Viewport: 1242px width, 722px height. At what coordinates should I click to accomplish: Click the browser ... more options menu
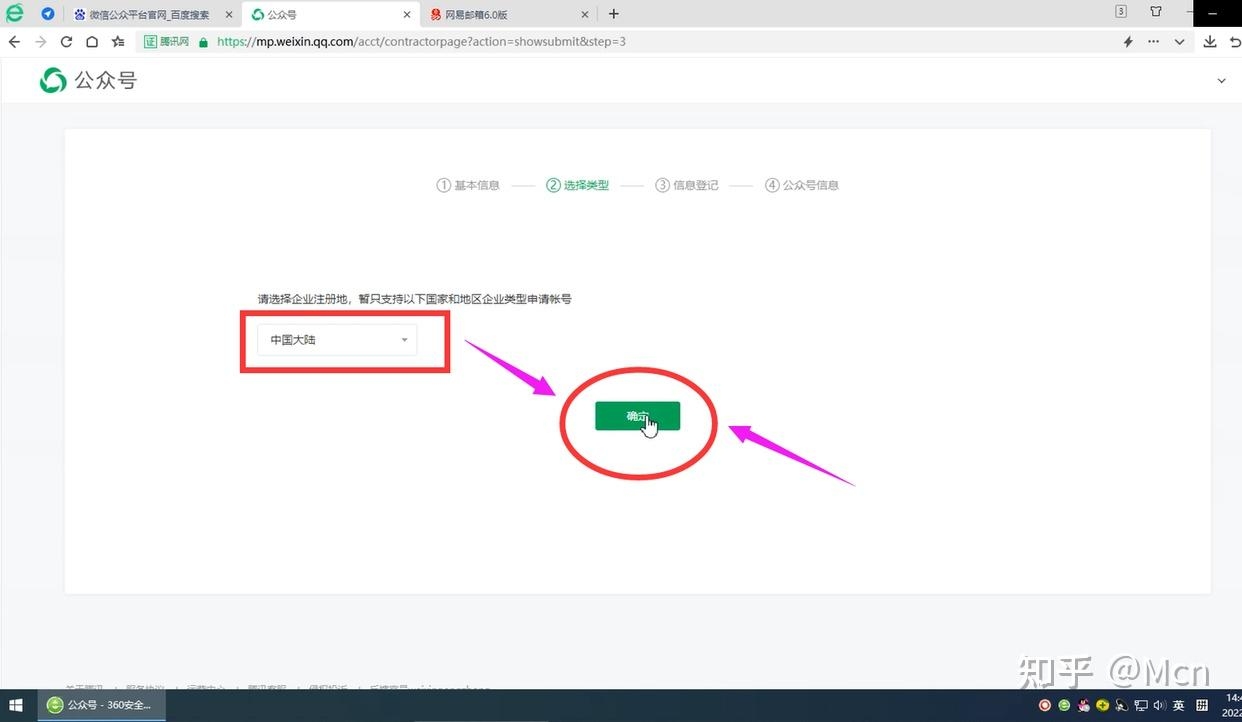(x=1153, y=41)
